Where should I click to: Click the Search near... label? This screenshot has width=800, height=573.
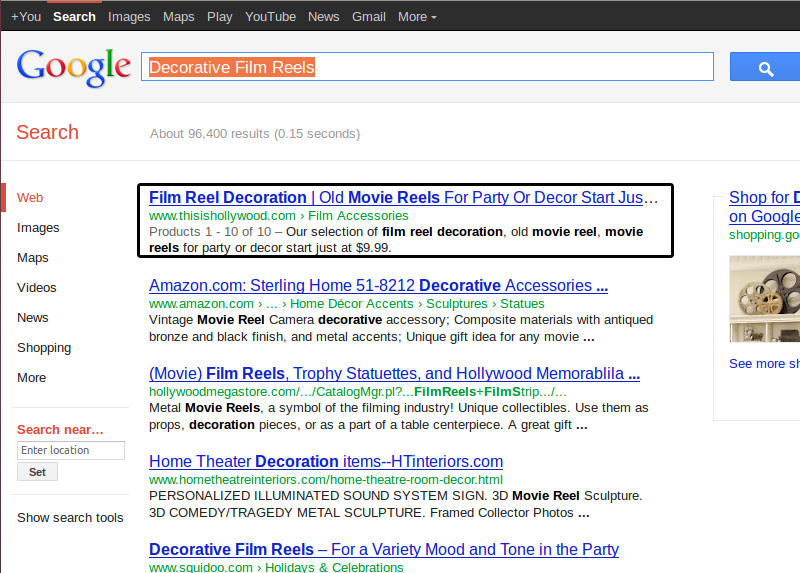[x=60, y=430]
